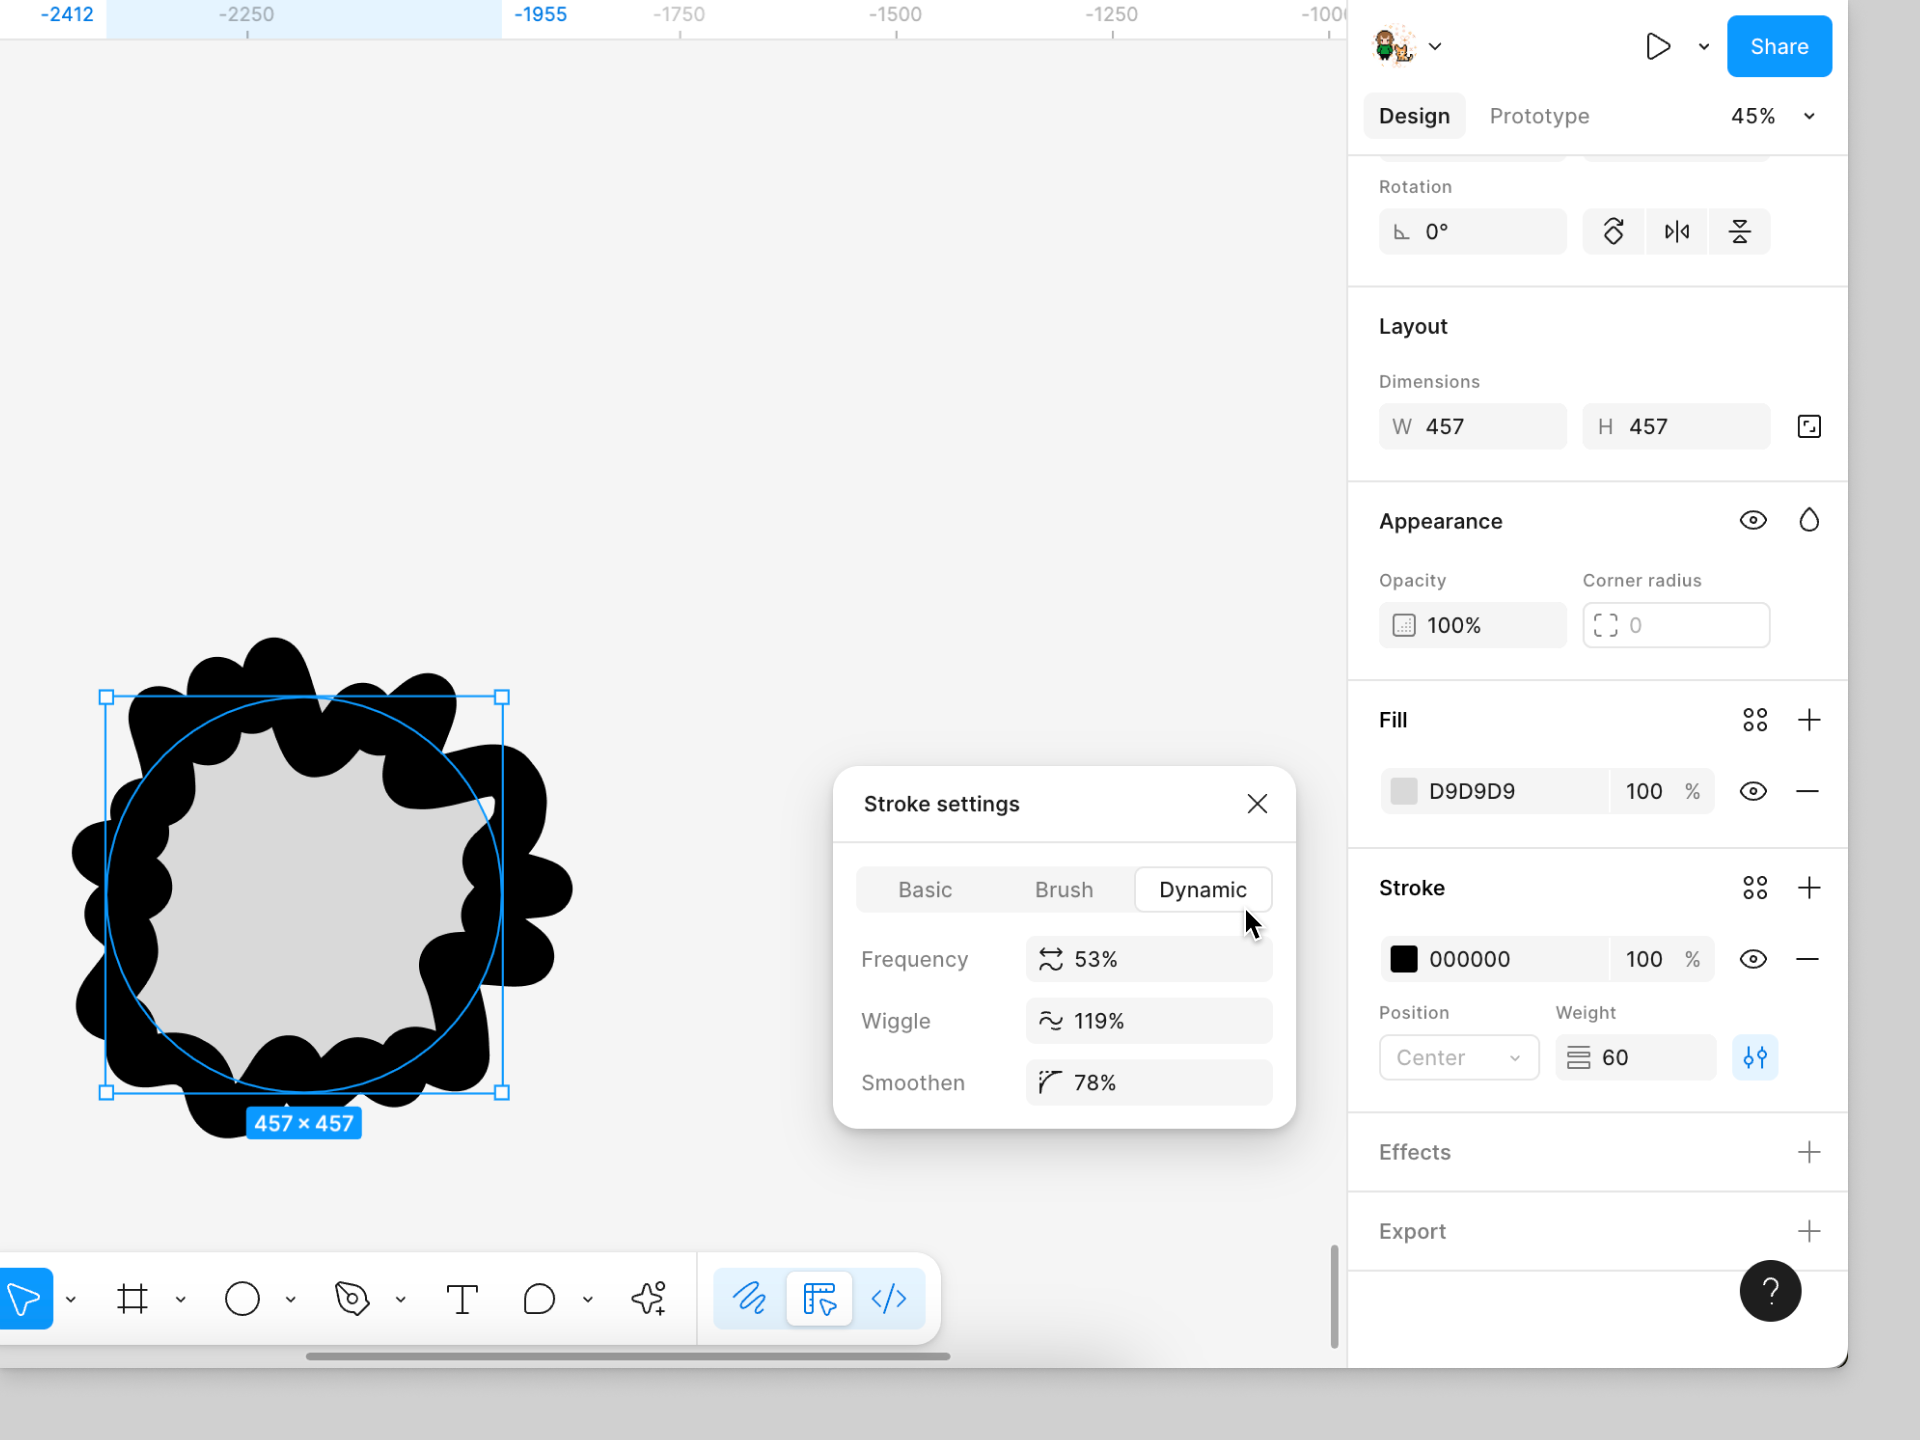The image size is (1920, 1440).
Task: Open the Help menu
Action: 1770,1291
